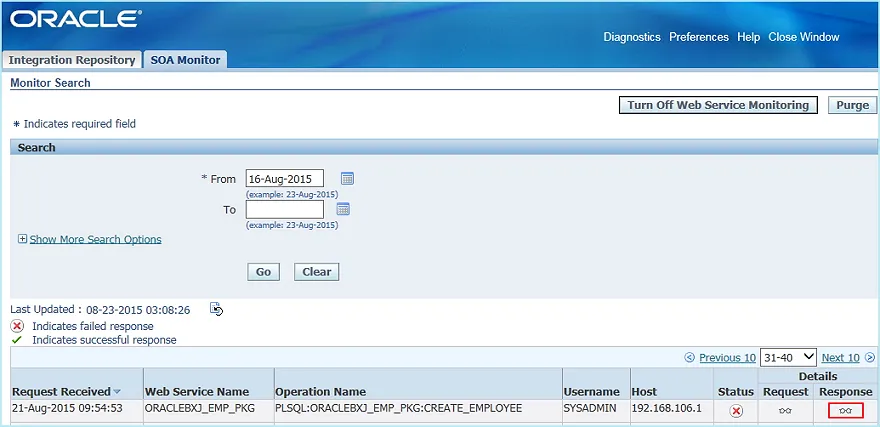
Task: Click Close Window in header
Action: point(804,37)
